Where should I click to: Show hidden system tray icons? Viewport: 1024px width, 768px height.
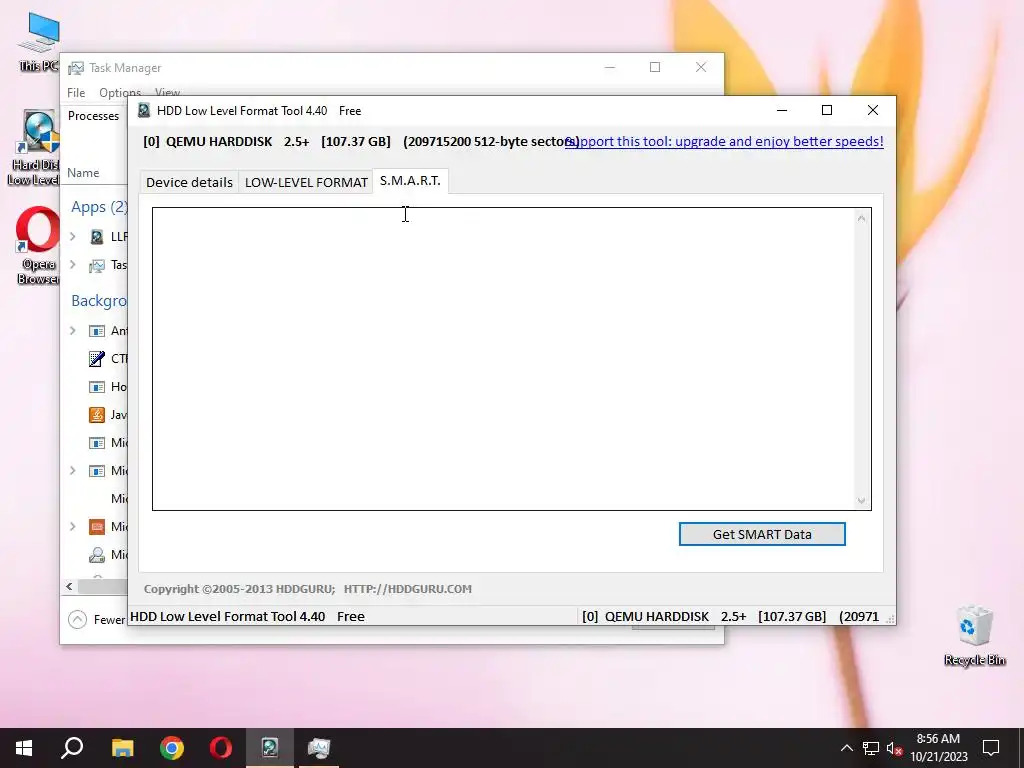pos(846,748)
